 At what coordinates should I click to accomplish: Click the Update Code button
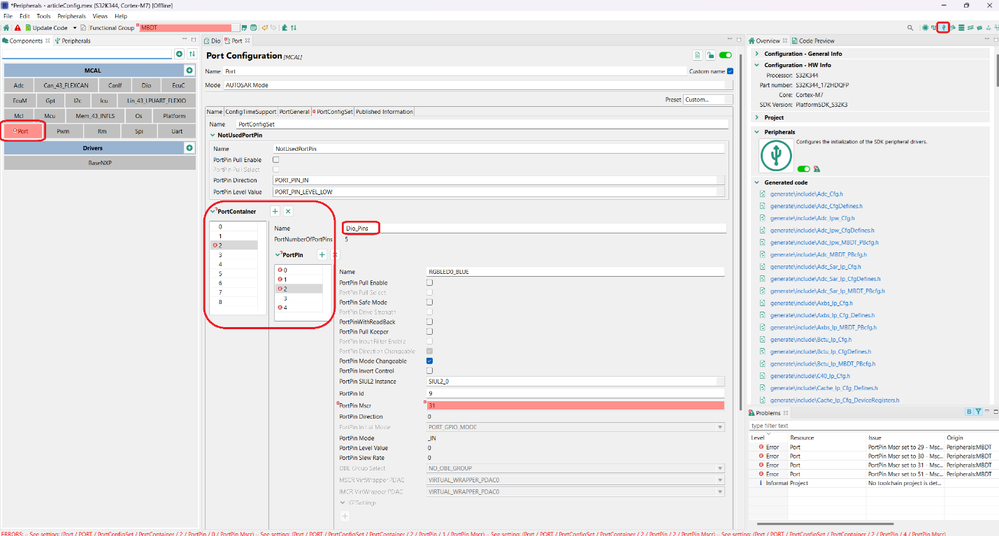point(46,27)
